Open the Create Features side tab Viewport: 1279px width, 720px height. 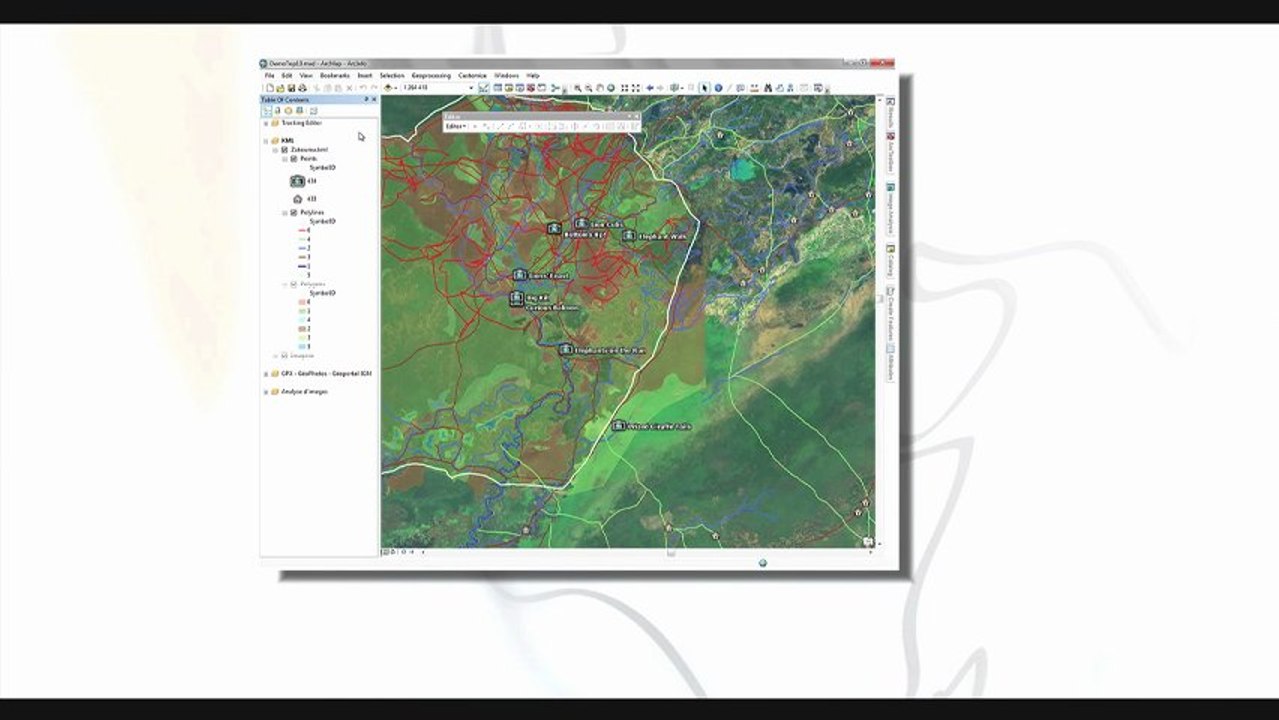point(890,316)
